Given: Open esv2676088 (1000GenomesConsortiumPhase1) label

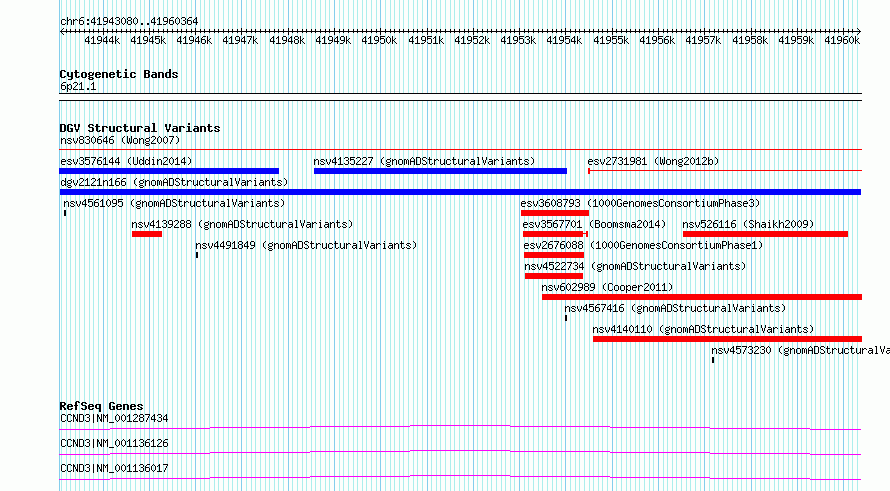Looking at the screenshot, I should (x=643, y=245).
